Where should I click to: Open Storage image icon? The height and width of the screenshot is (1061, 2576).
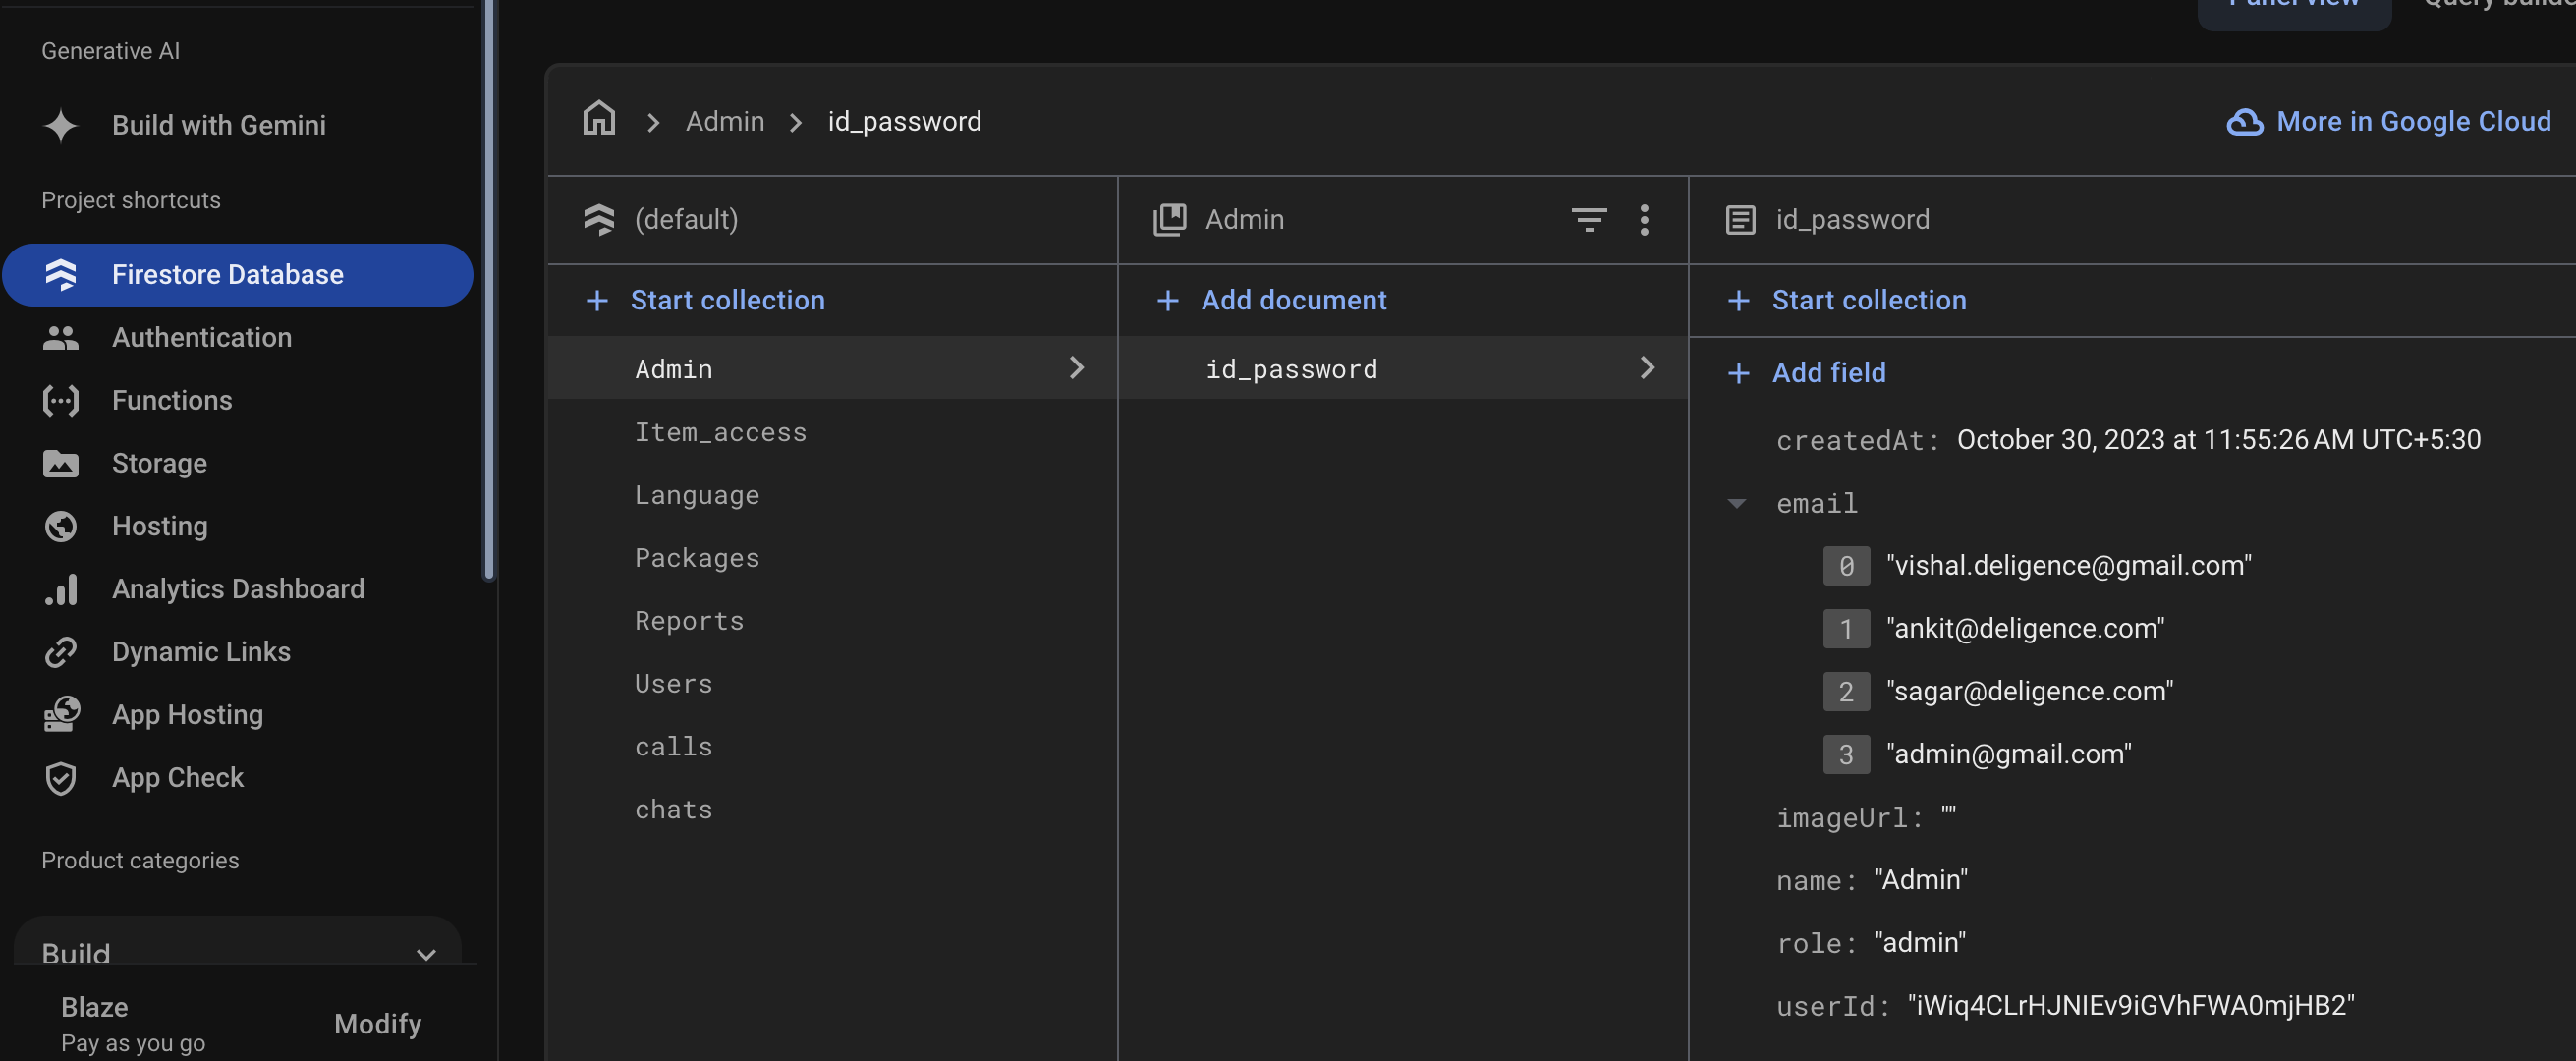pos(61,463)
